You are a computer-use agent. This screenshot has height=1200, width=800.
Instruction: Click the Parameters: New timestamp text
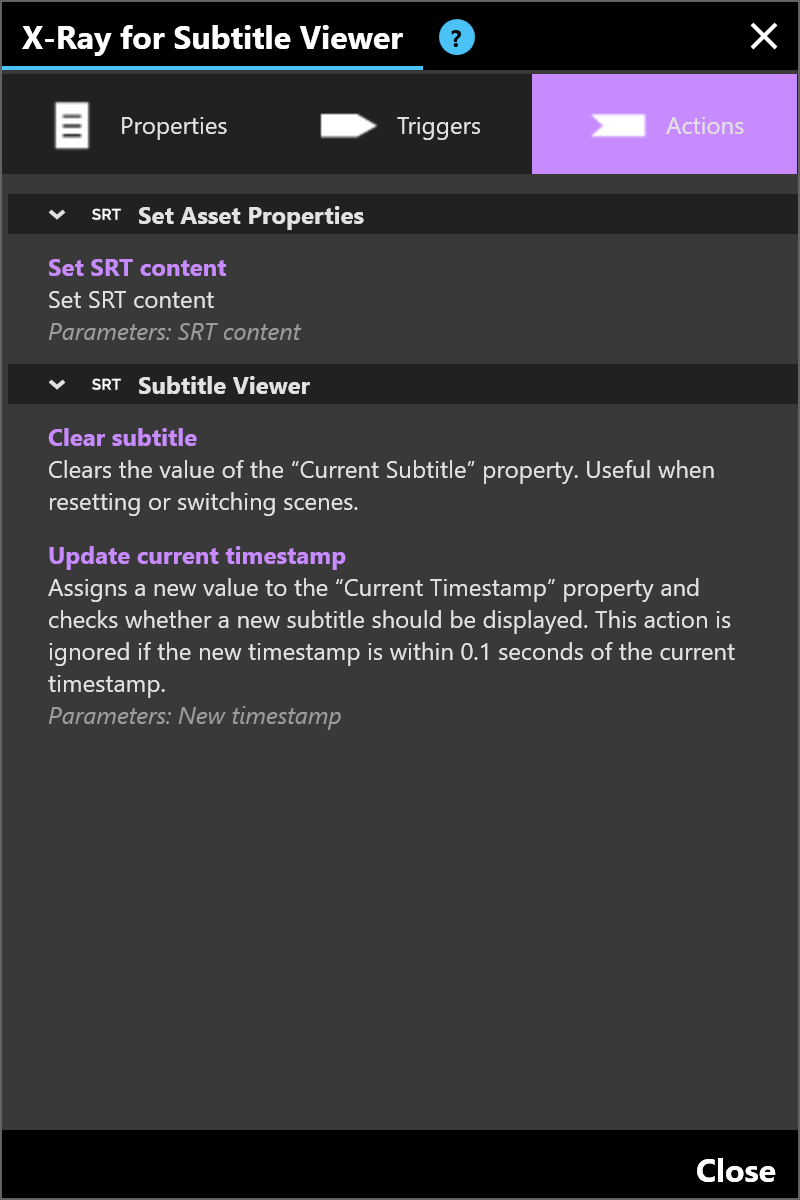tap(195, 716)
